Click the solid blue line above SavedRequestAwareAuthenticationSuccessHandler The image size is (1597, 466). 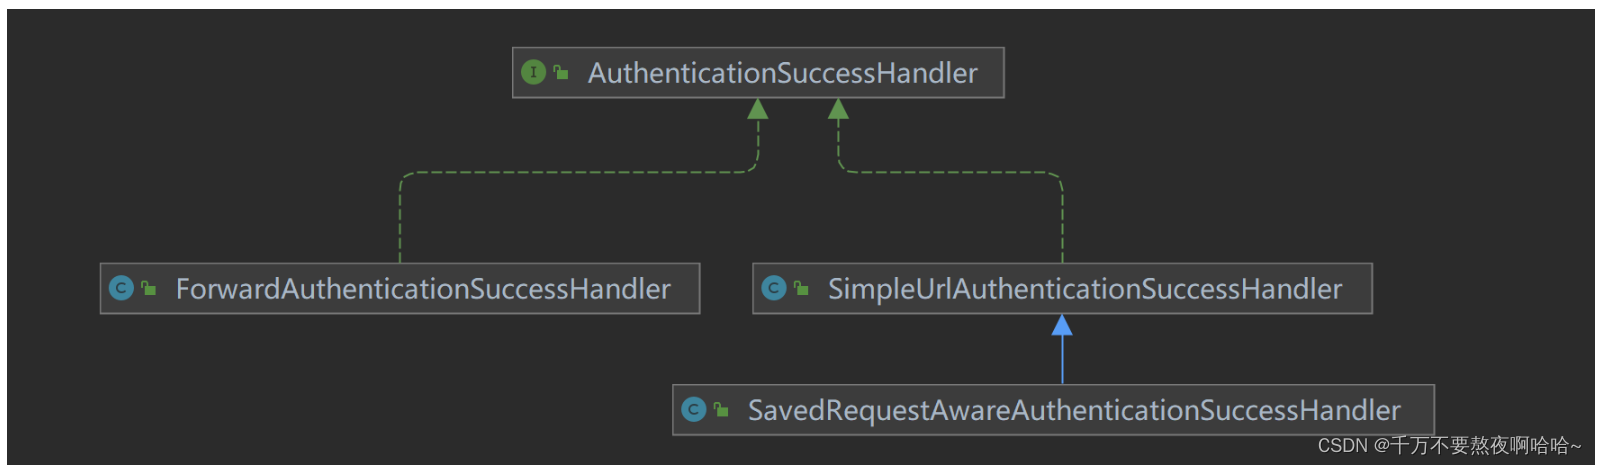tap(1062, 362)
